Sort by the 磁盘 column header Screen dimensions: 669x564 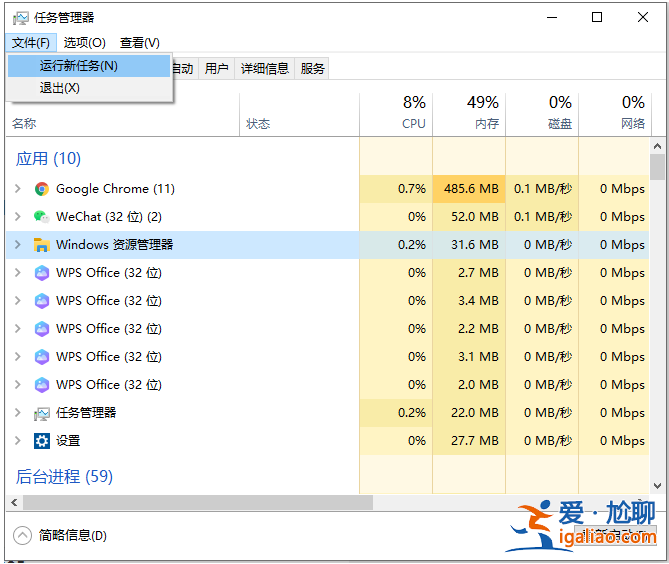tap(542, 114)
